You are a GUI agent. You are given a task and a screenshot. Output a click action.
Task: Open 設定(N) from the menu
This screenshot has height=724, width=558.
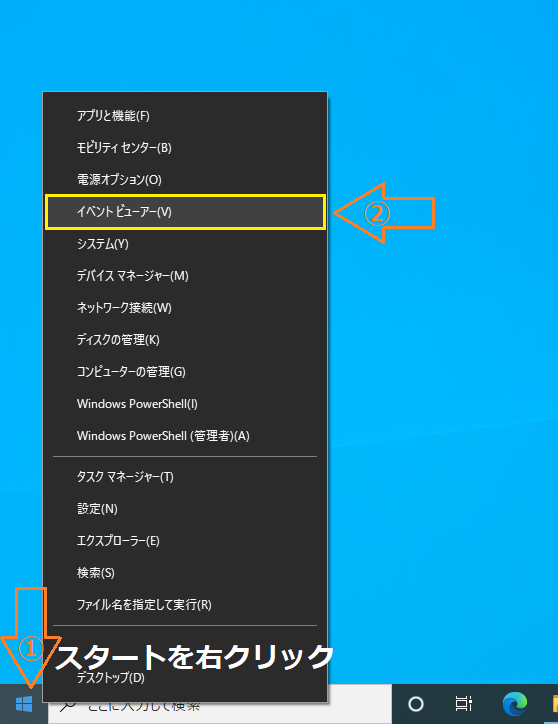[x=185, y=509]
